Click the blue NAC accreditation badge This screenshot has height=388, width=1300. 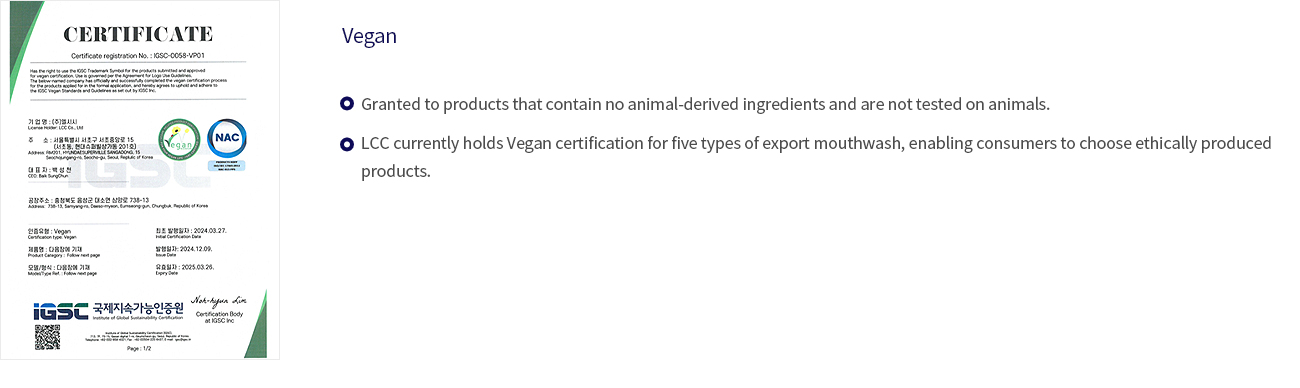tap(227, 142)
